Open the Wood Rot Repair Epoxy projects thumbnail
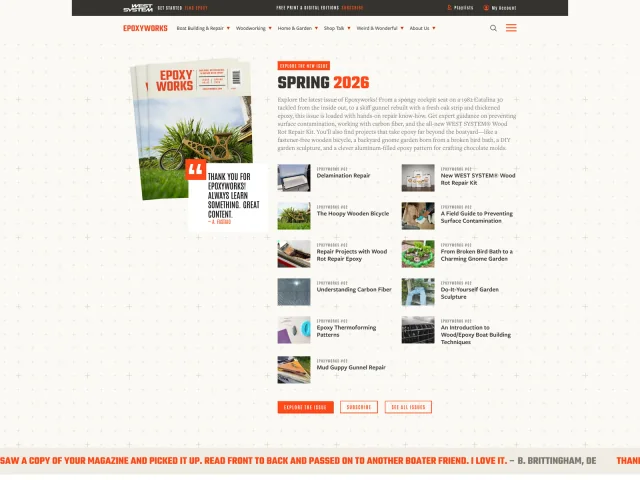 coord(294,254)
